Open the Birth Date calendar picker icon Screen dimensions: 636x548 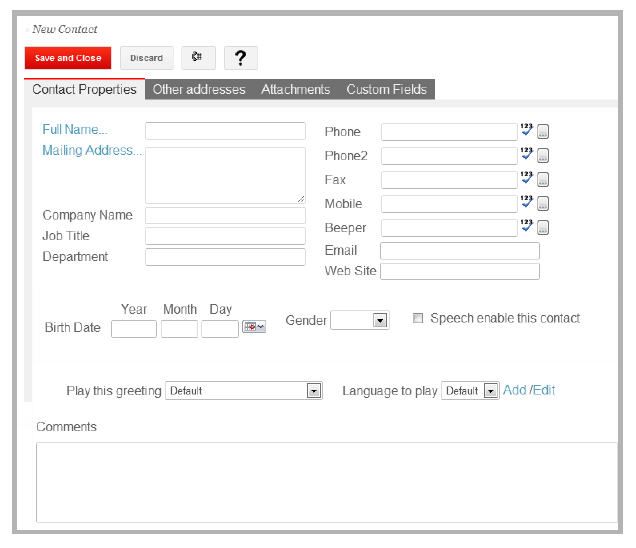tap(254, 327)
